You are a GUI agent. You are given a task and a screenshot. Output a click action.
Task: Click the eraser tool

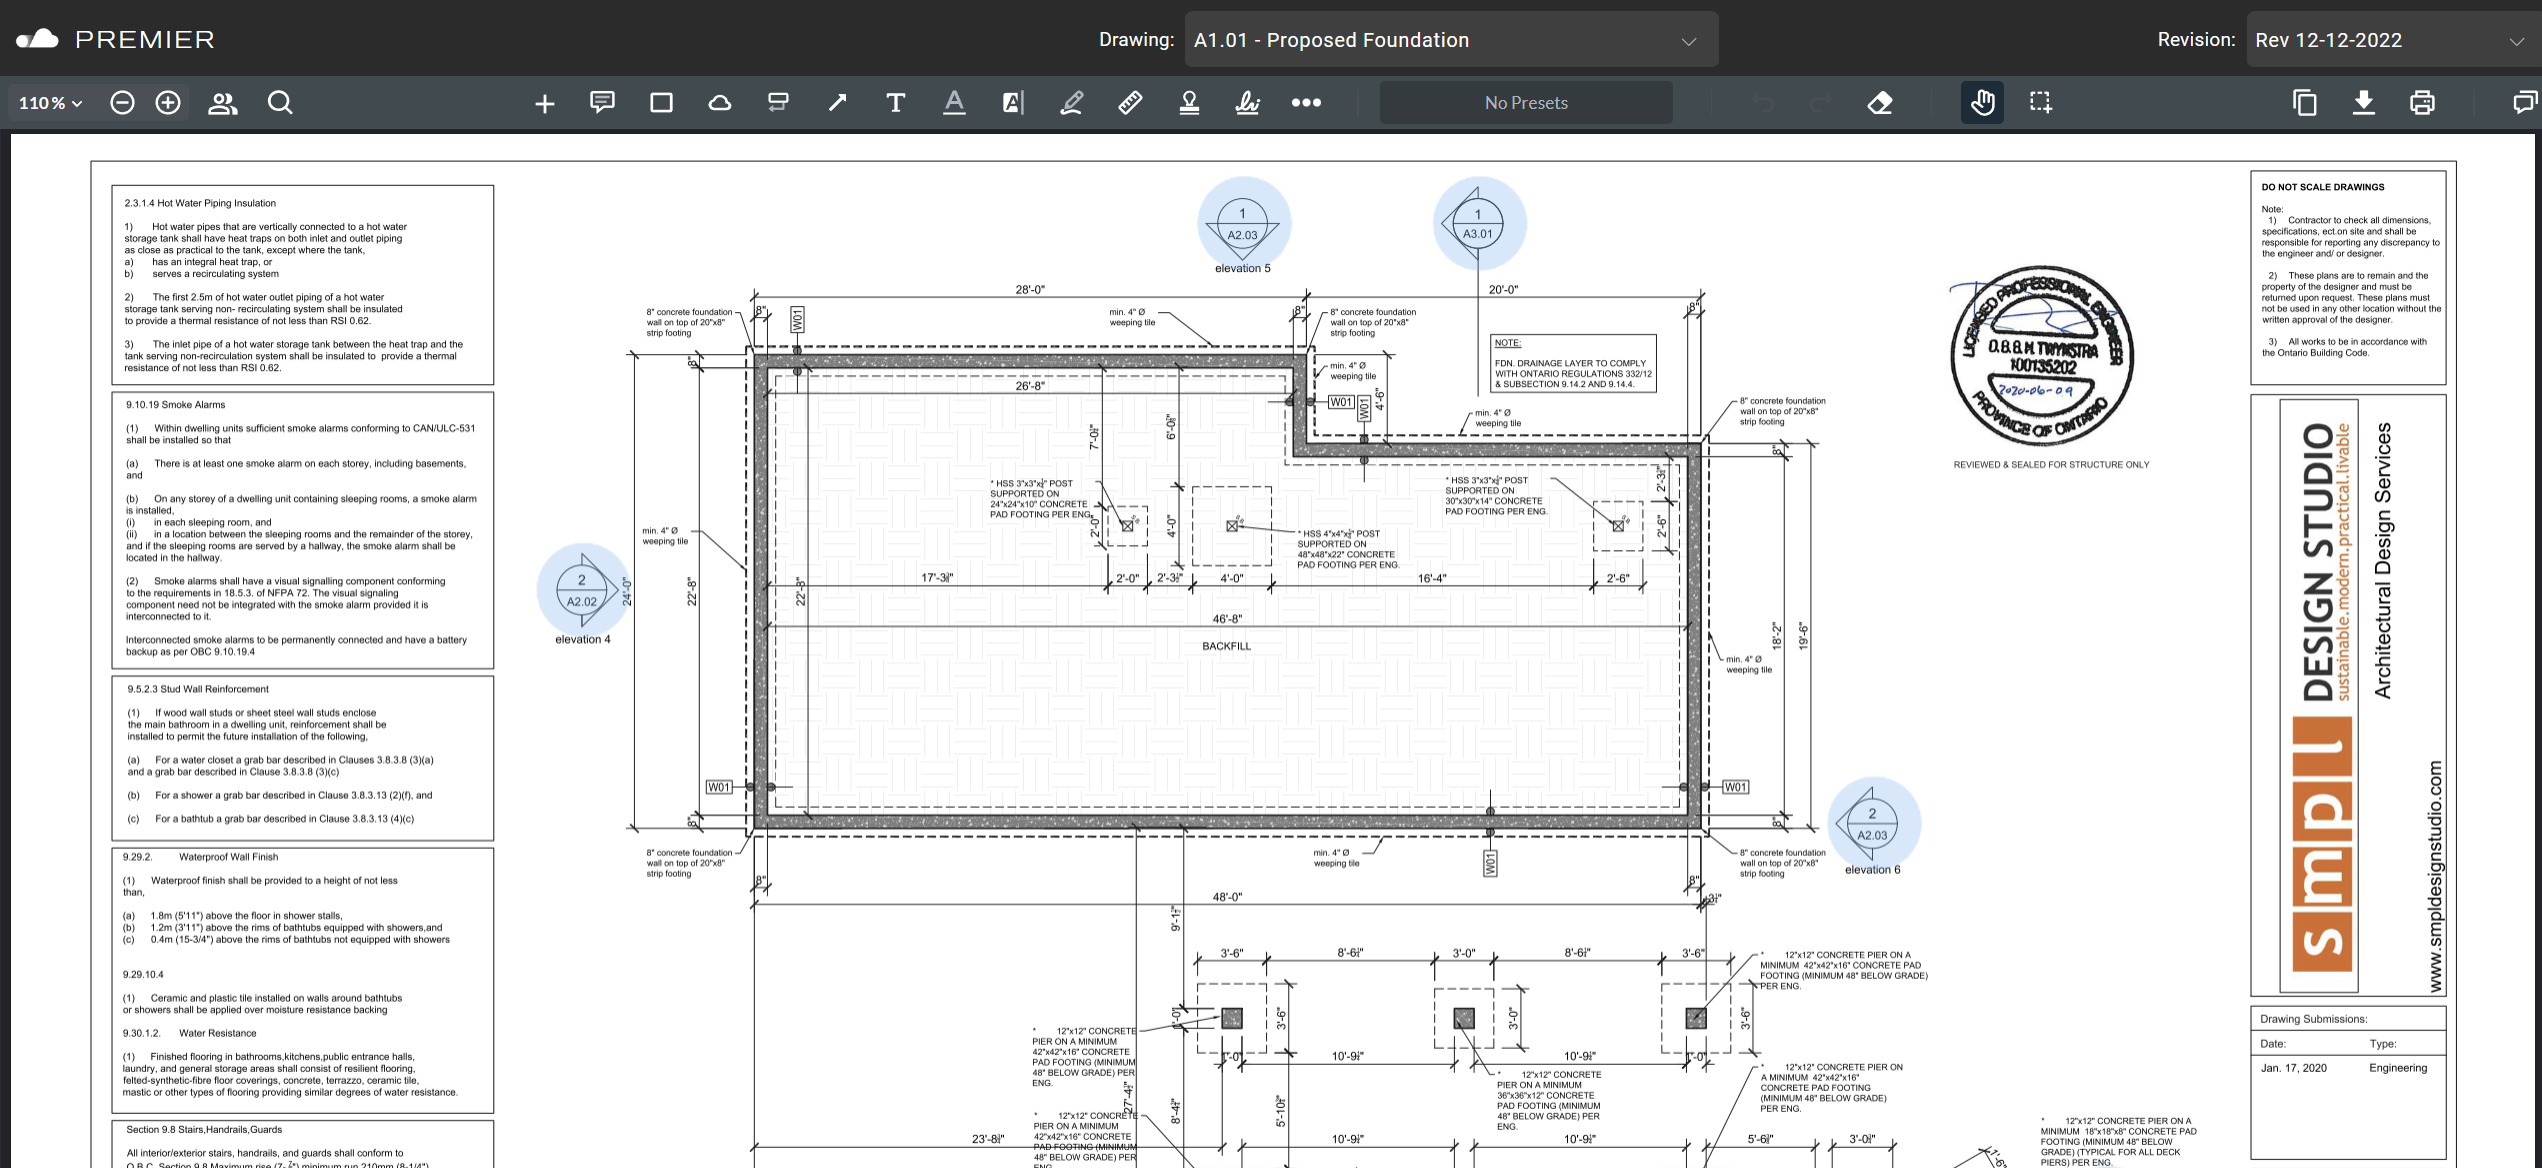[1880, 102]
